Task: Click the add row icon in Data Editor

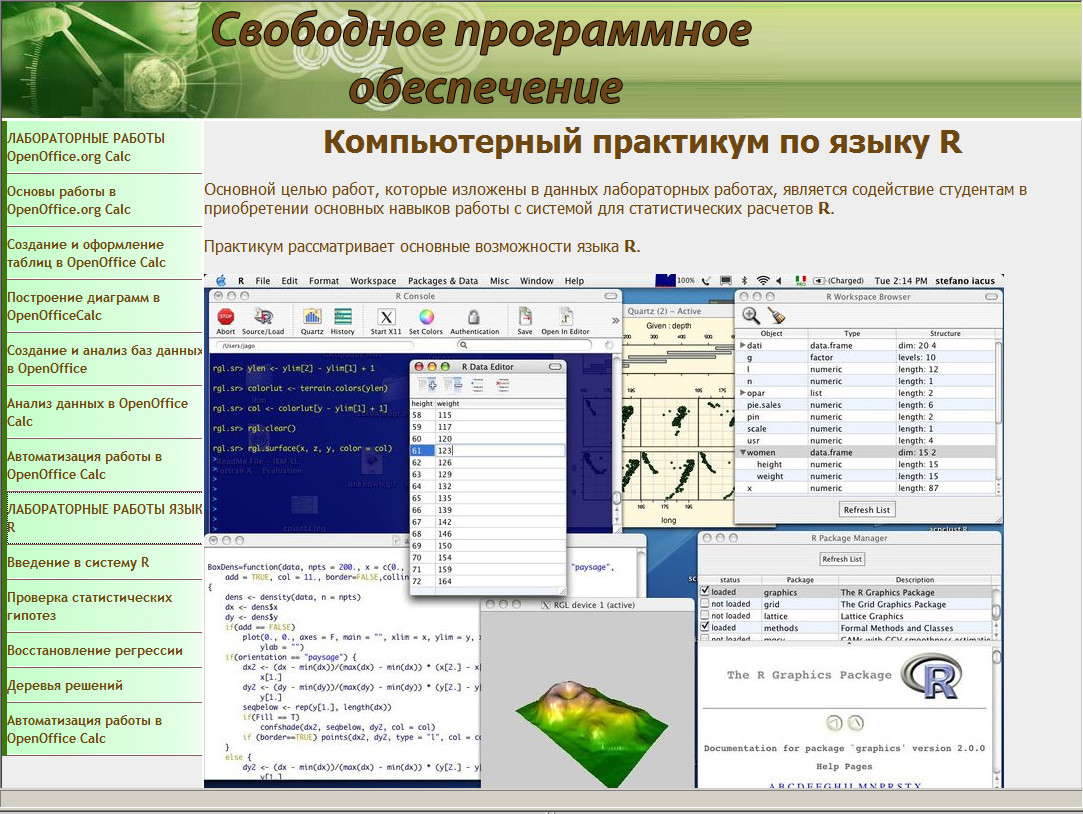Action: [478, 385]
